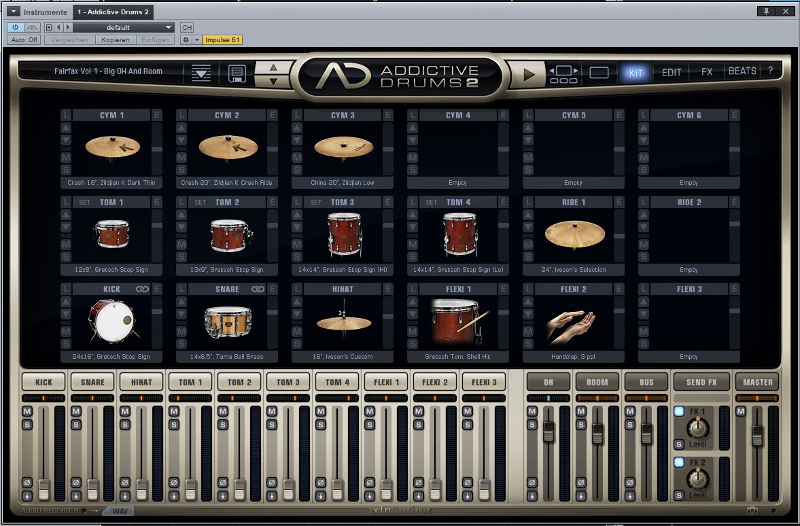Switch to the BEATS page
The image size is (800, 526).
coord(742,71)
